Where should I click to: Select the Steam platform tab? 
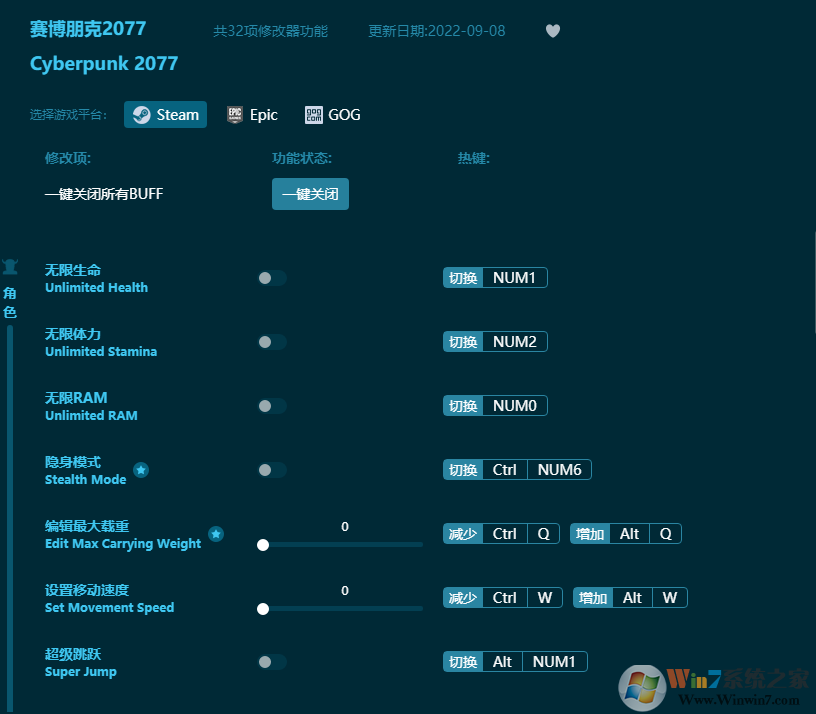point(165,114)
